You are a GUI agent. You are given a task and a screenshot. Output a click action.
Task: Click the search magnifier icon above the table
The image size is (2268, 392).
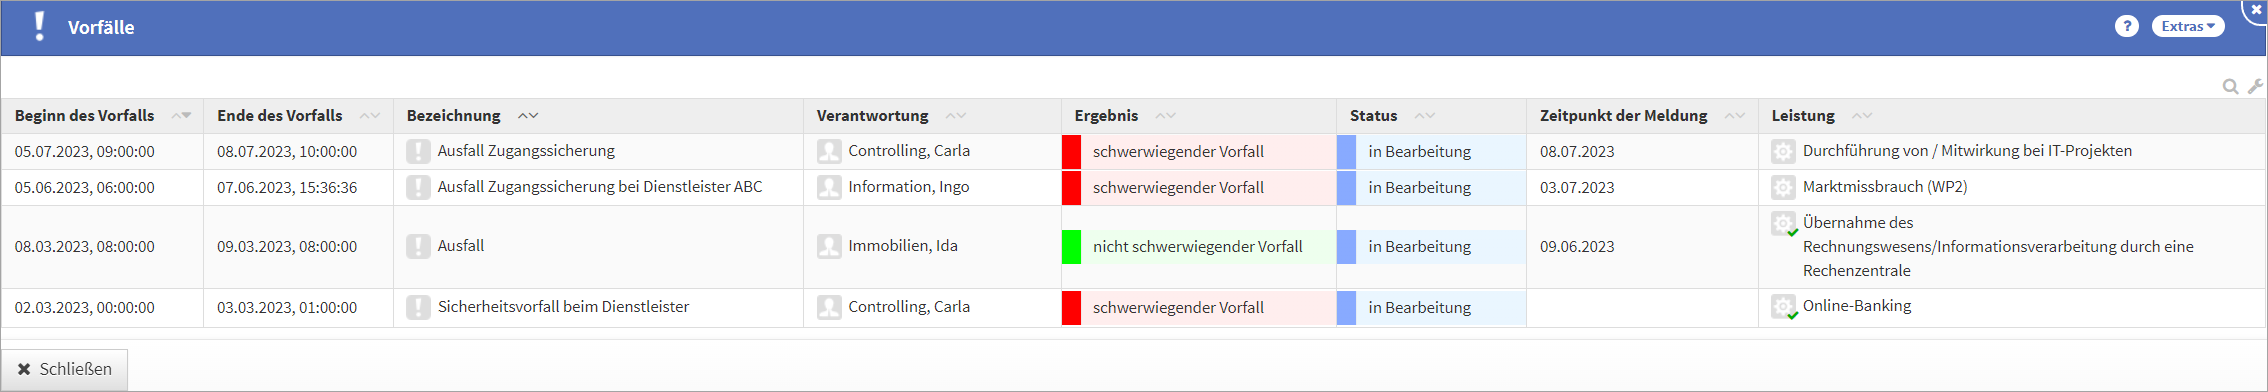click(2230, 87)
